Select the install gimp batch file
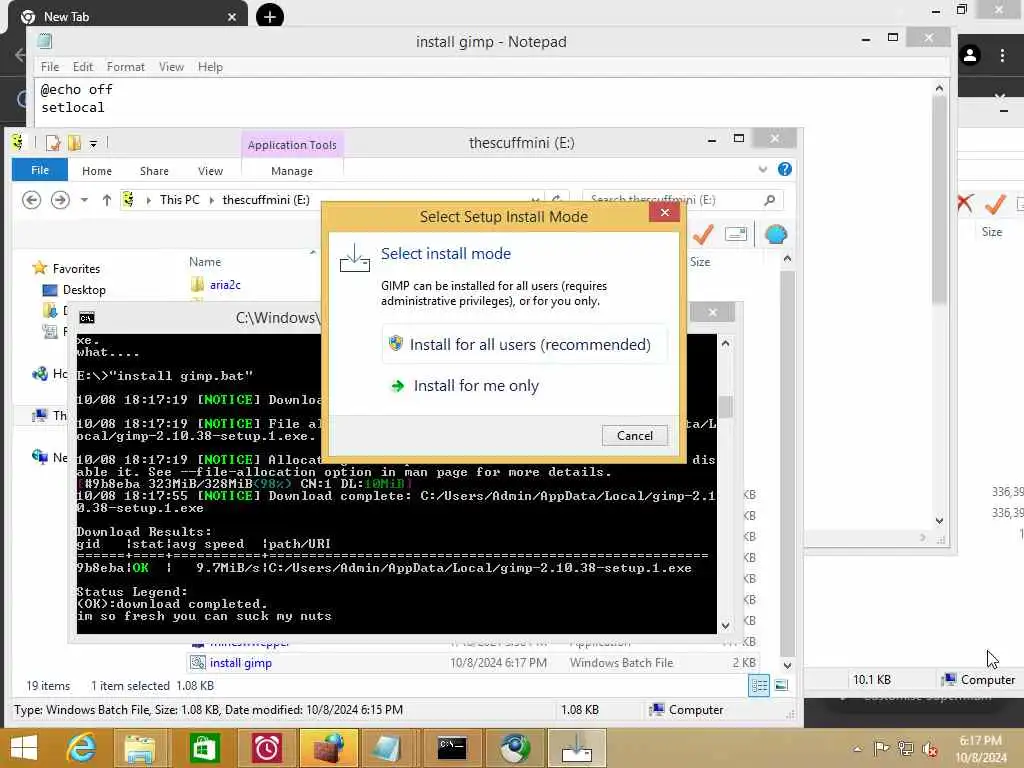This screenshot has height=768, width=1024. (x=240, y=663)
